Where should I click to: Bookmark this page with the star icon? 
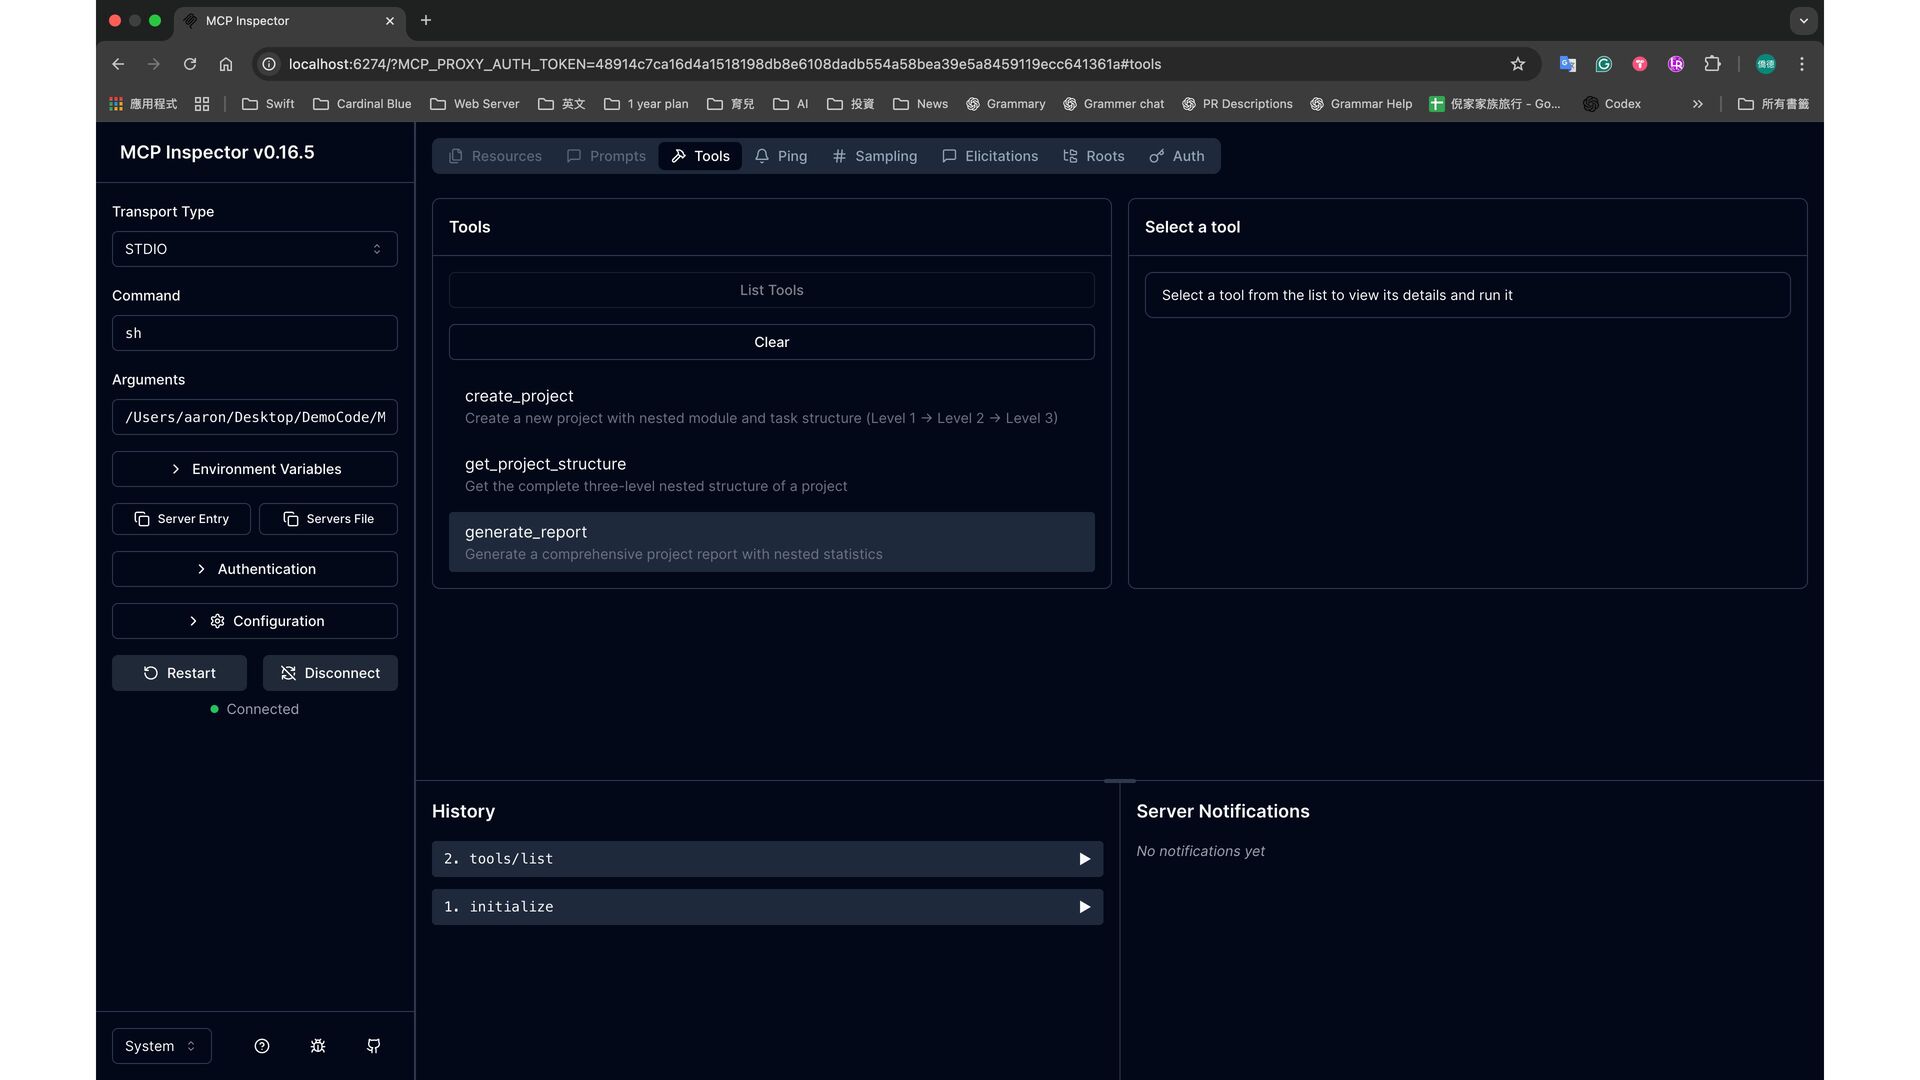click(1518, 64)
